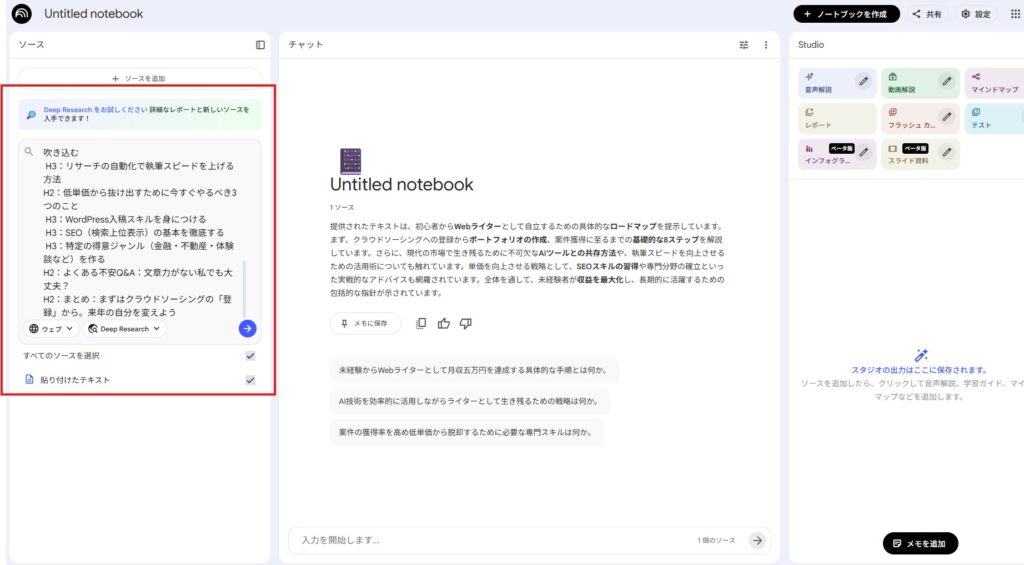Uncheck the 貼り付けたテキスト source checkbox

click(250, 380)
